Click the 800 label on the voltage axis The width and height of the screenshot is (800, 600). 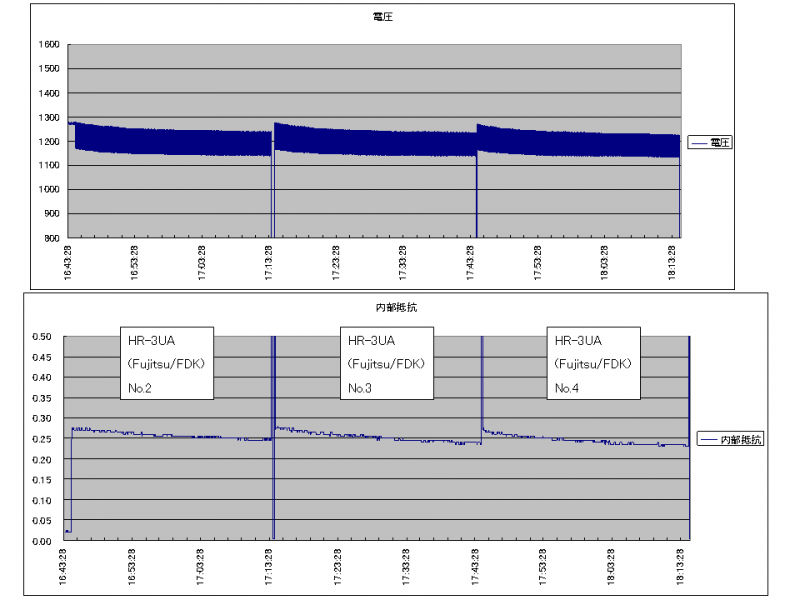pos(50,238)
